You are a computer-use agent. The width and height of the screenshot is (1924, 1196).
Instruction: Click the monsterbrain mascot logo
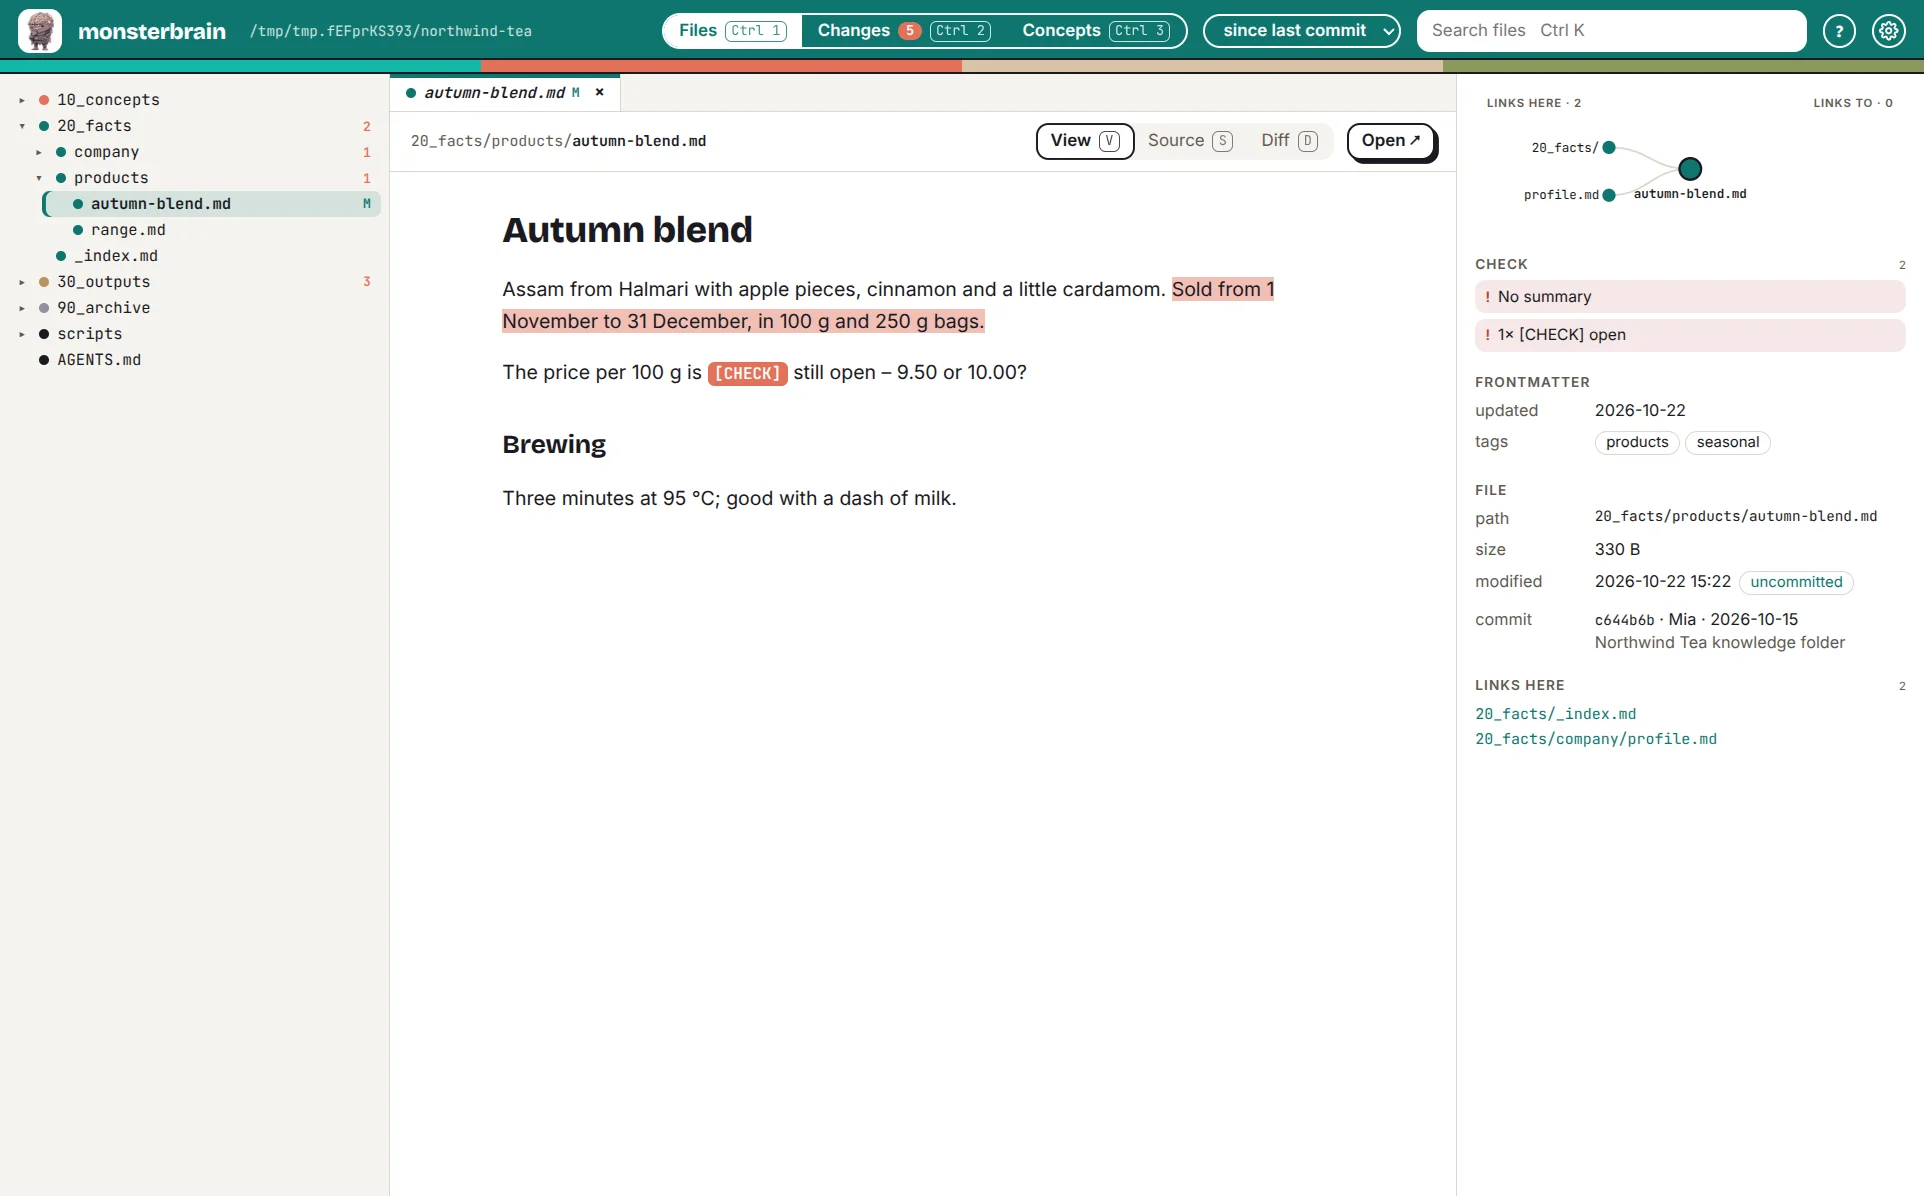click(40, 31)
